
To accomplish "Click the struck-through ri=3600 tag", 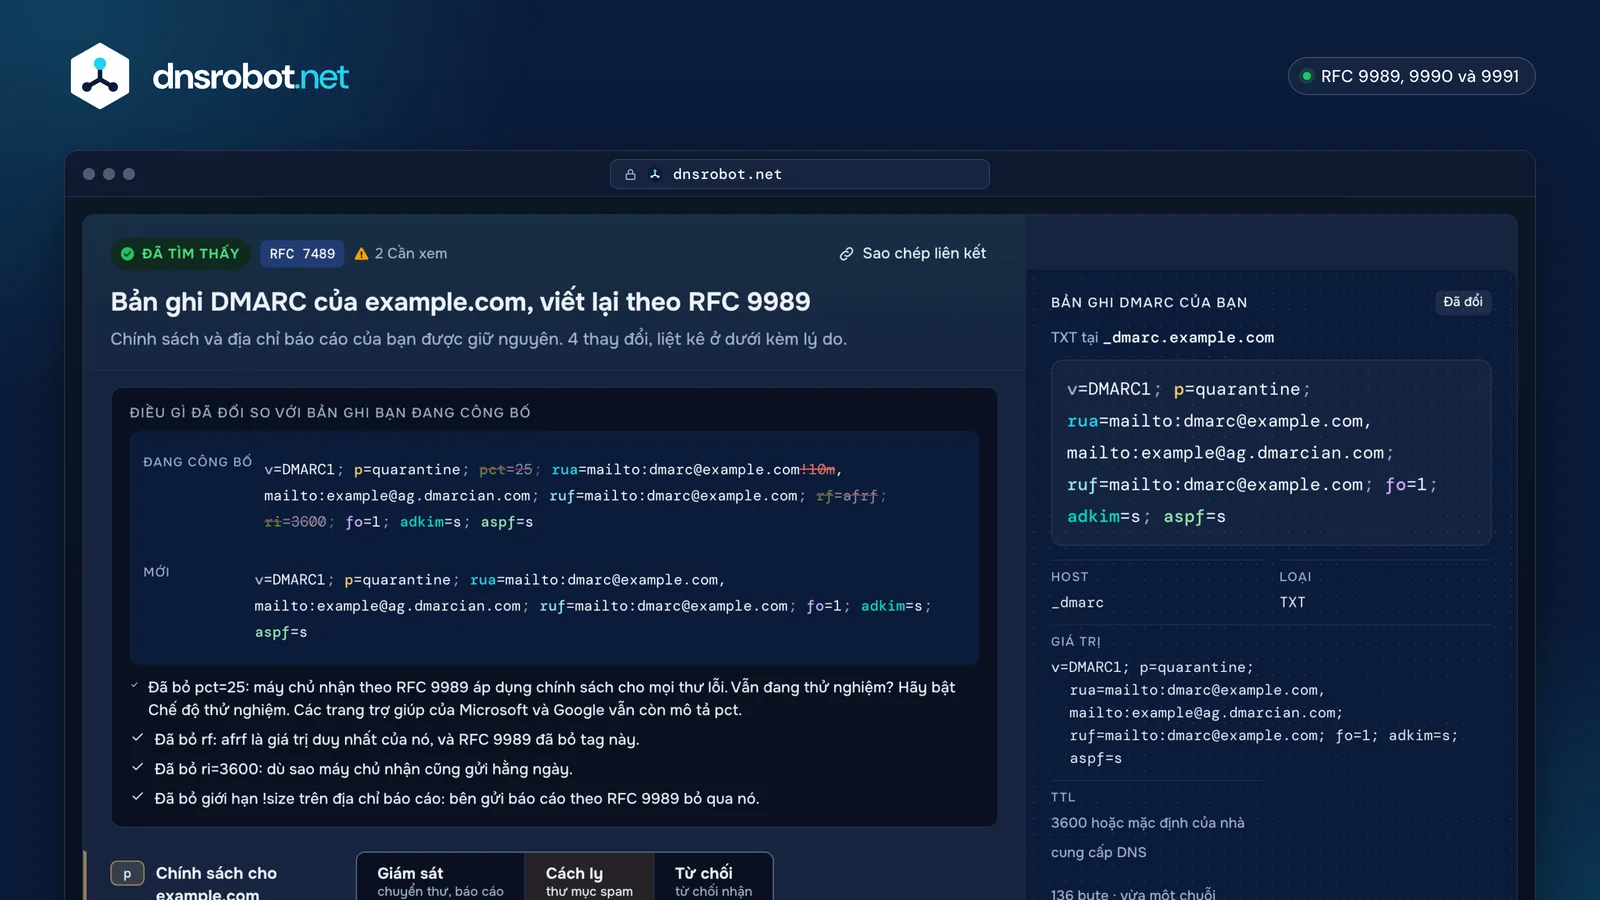I will click(295, 522).
